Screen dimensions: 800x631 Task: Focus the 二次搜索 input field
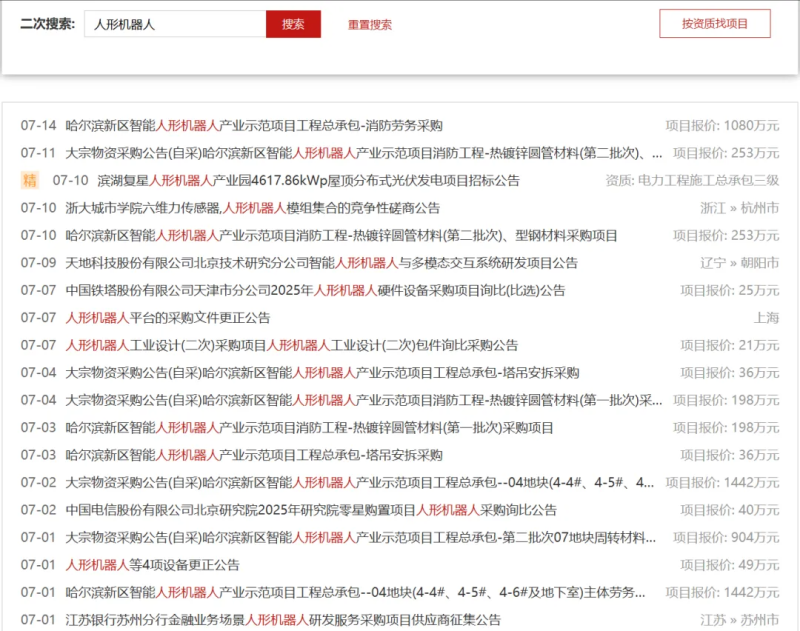[175, 24]
